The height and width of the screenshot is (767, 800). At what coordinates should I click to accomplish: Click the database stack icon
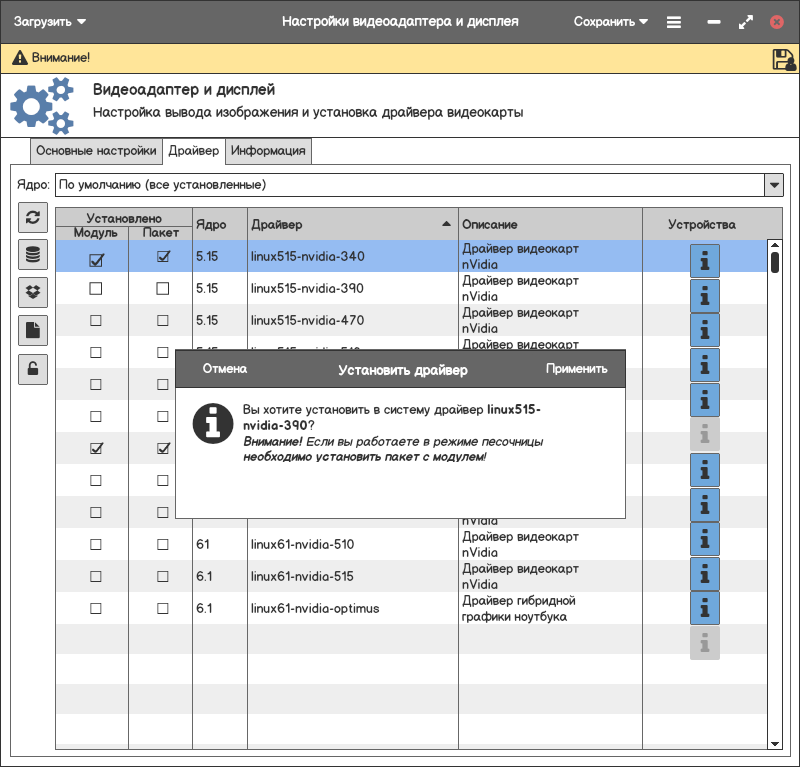[x=33, y=255]
